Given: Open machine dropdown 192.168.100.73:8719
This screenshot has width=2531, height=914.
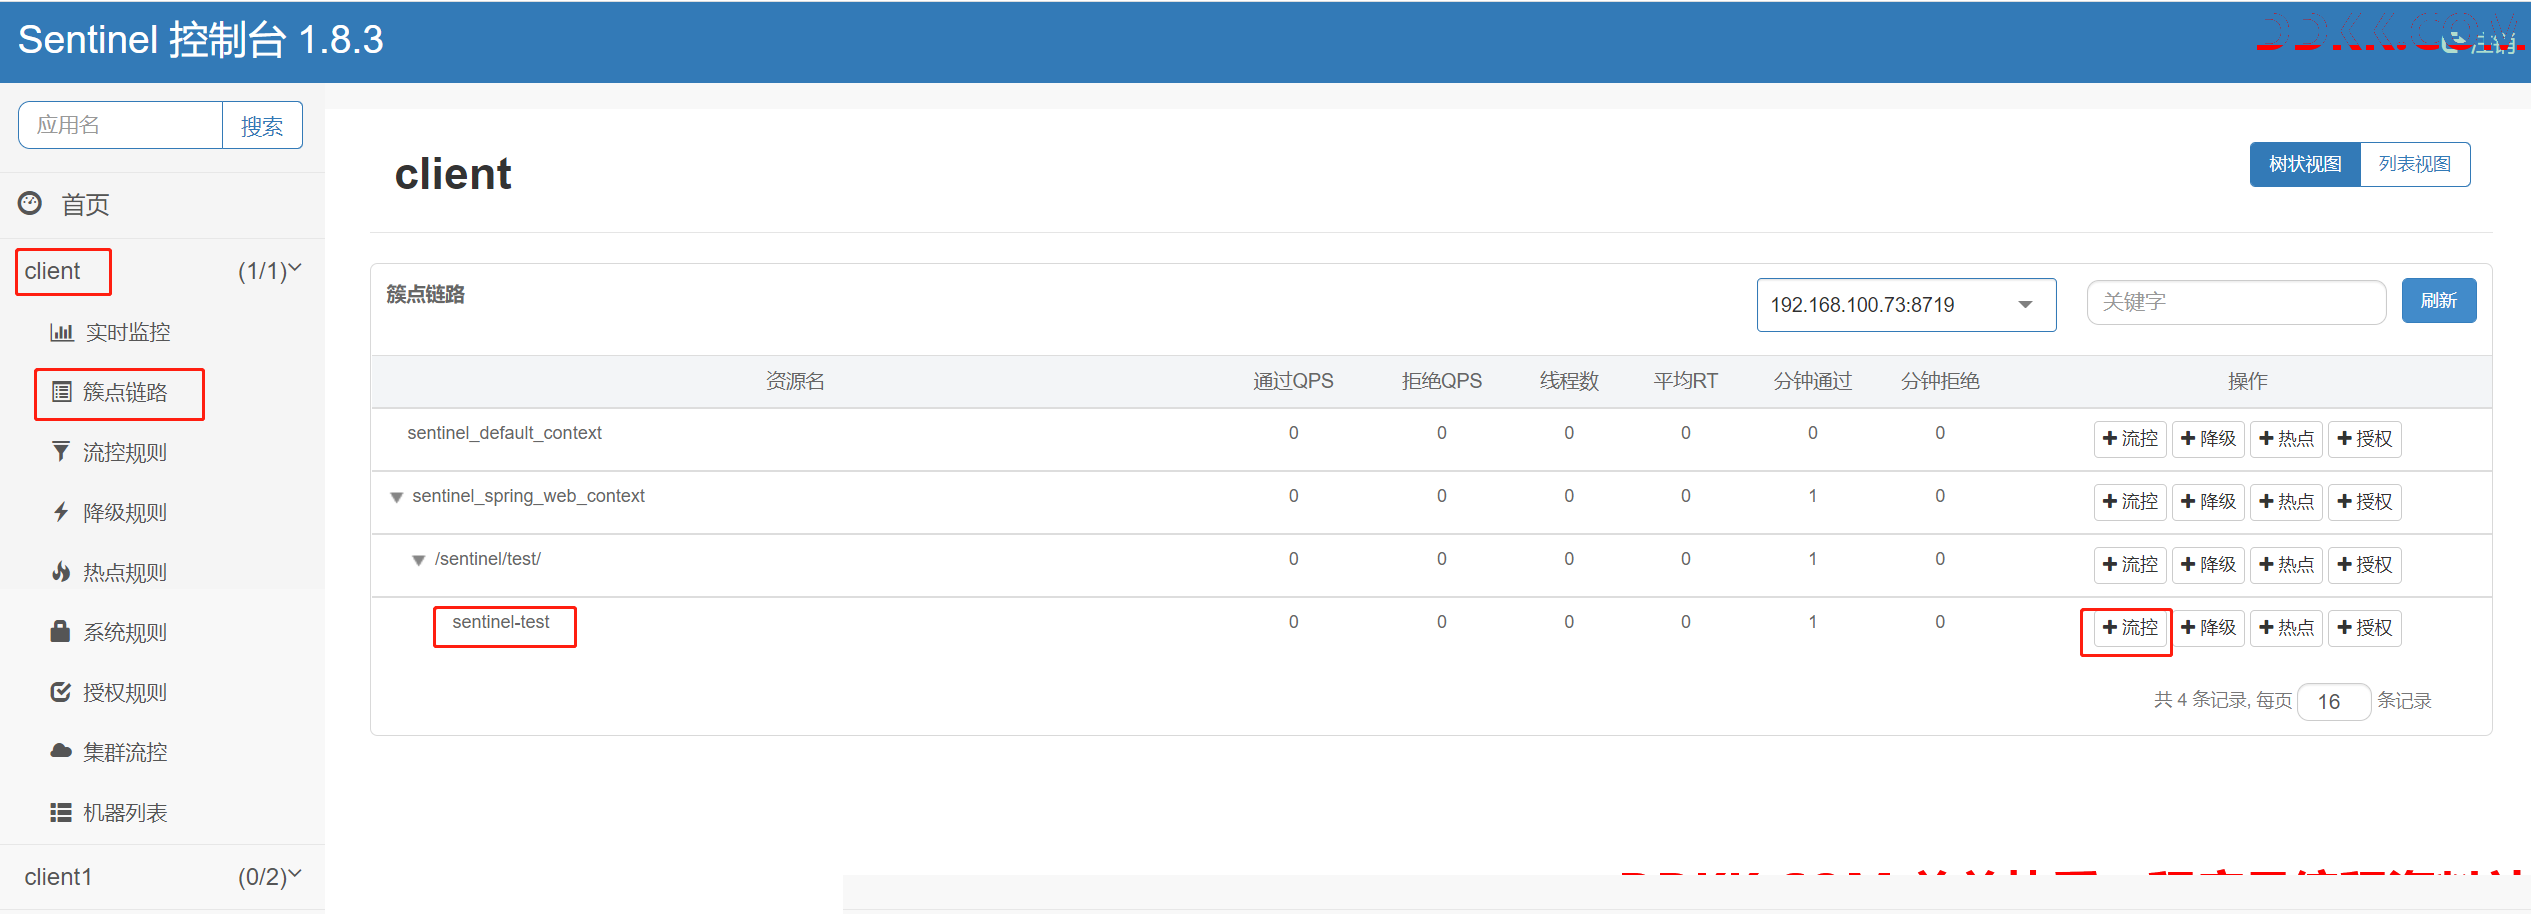Looking at the screenshot, I should (x=1906, y=305).
